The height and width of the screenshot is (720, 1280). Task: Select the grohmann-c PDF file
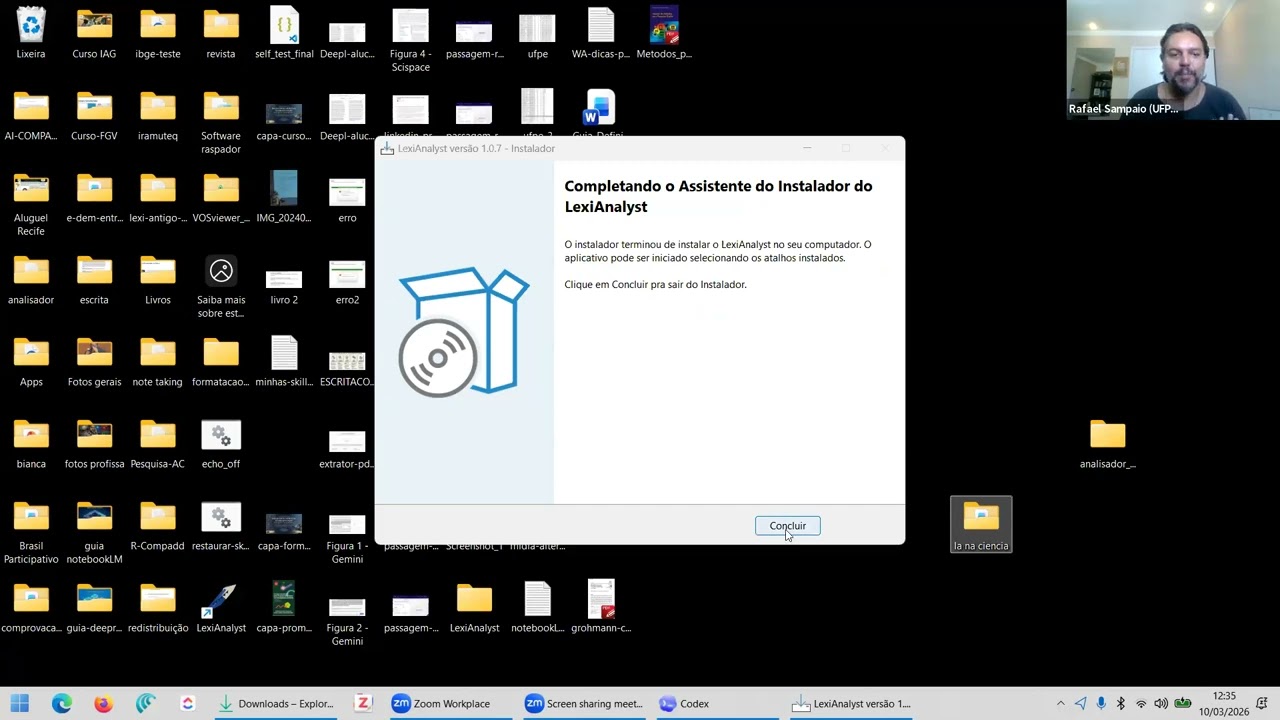[601, 607]
